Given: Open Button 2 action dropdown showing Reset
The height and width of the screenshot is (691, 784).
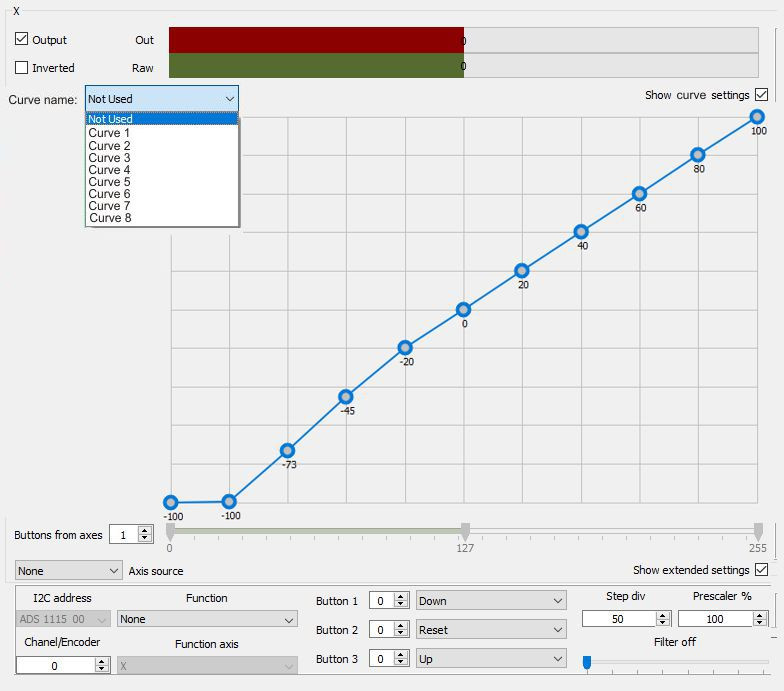Looking at the screenshot, I should click(491, 630).
